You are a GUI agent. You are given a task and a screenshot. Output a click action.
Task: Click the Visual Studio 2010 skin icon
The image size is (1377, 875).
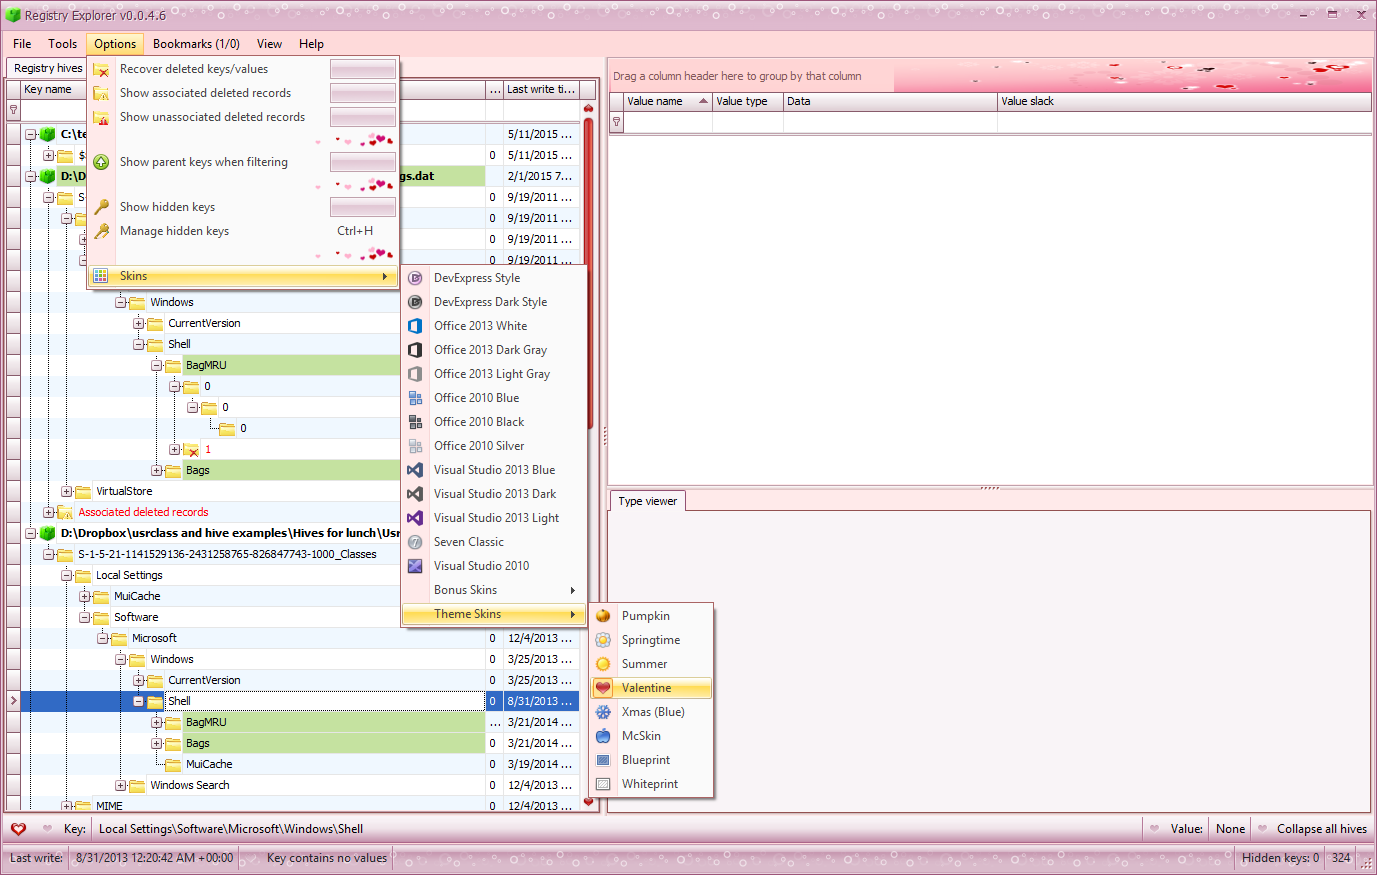(x=415, y=566)
